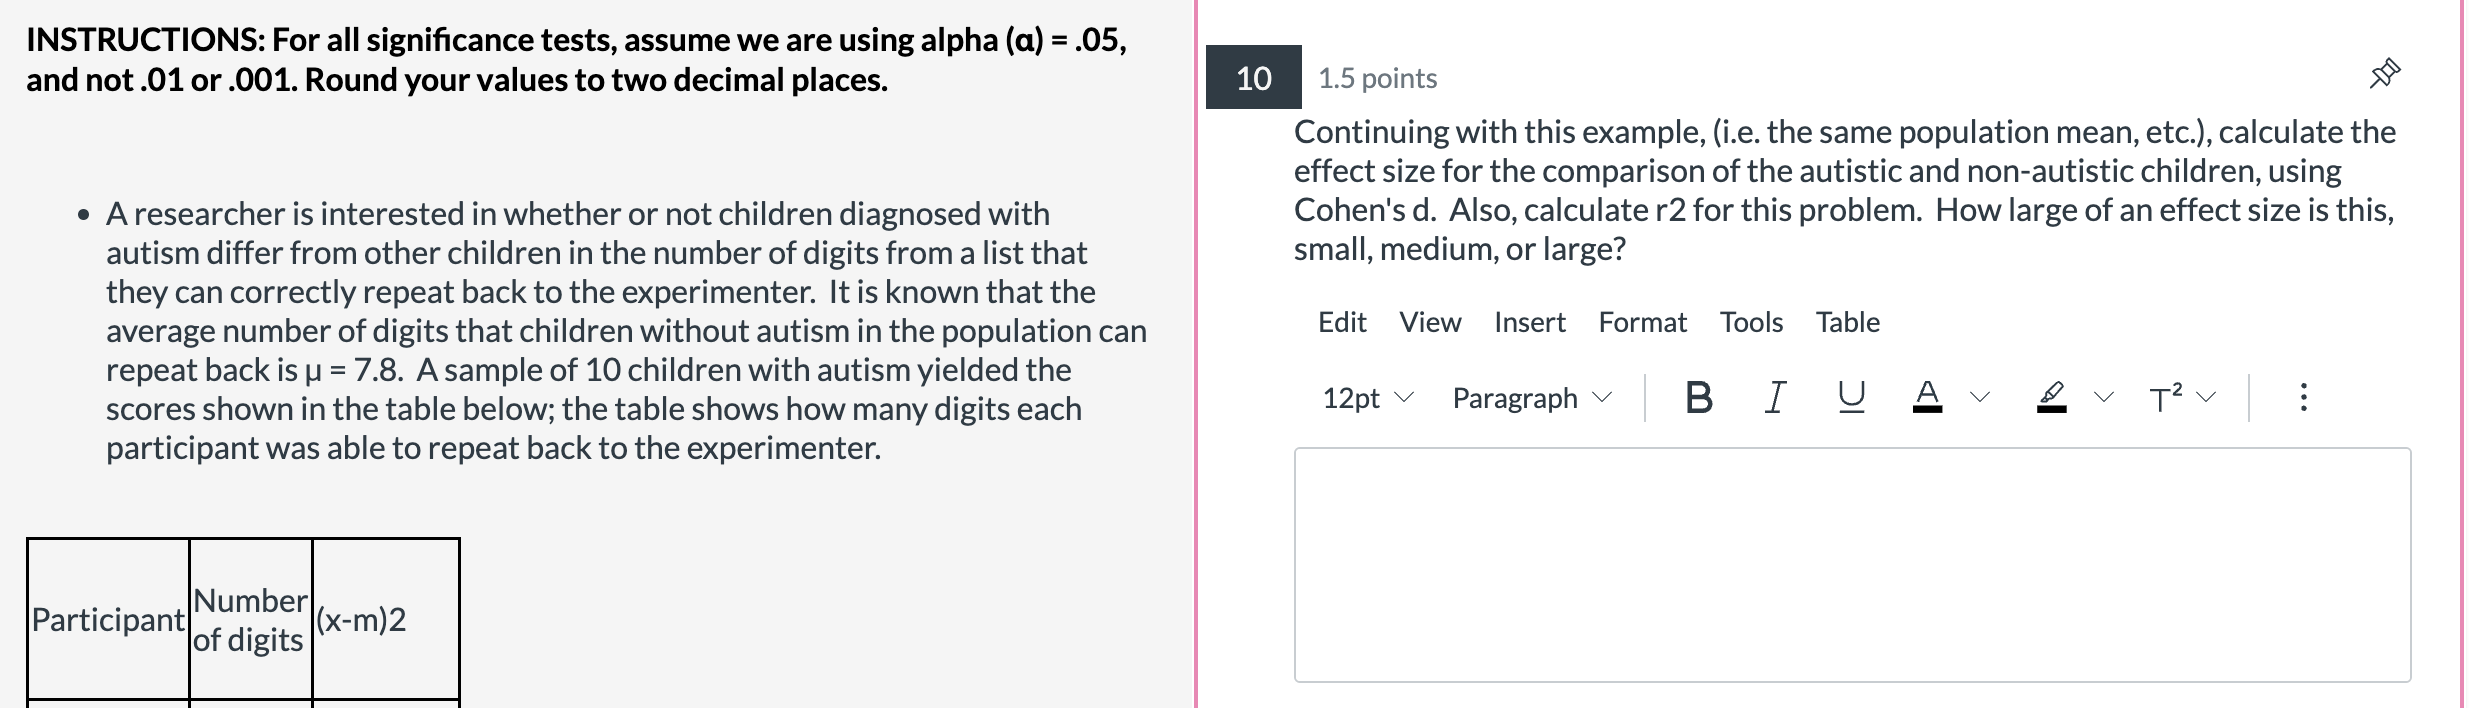
Task: Pin question 10 with the pushpin icon
Action: pyautogui.click(x=2384, y=75)
